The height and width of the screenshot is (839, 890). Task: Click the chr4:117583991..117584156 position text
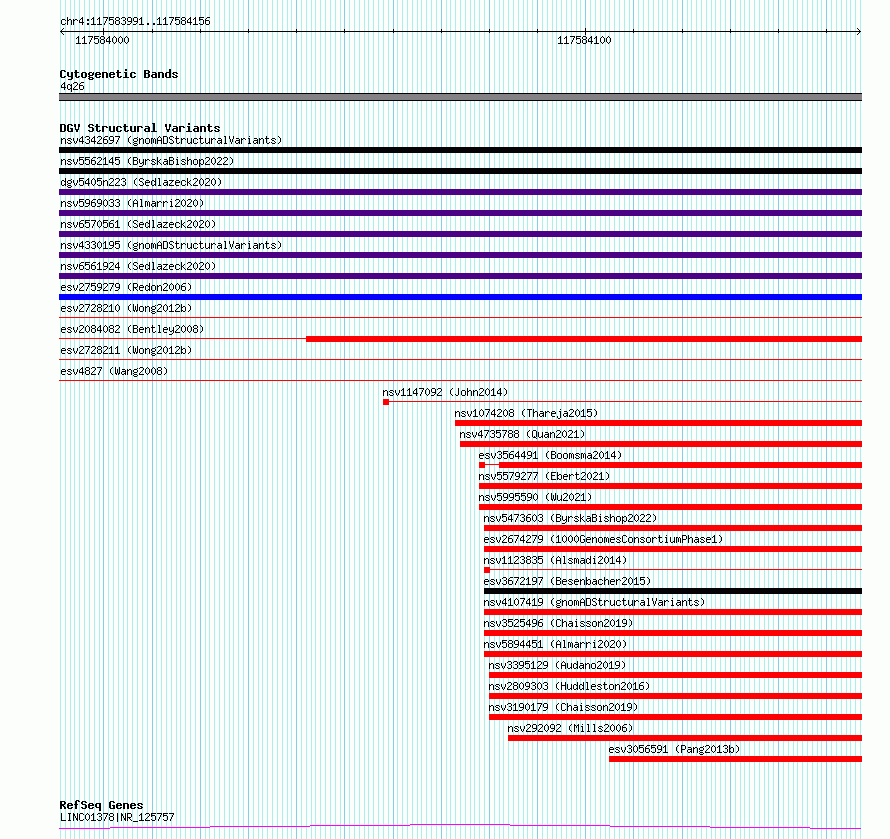[135, 22]
